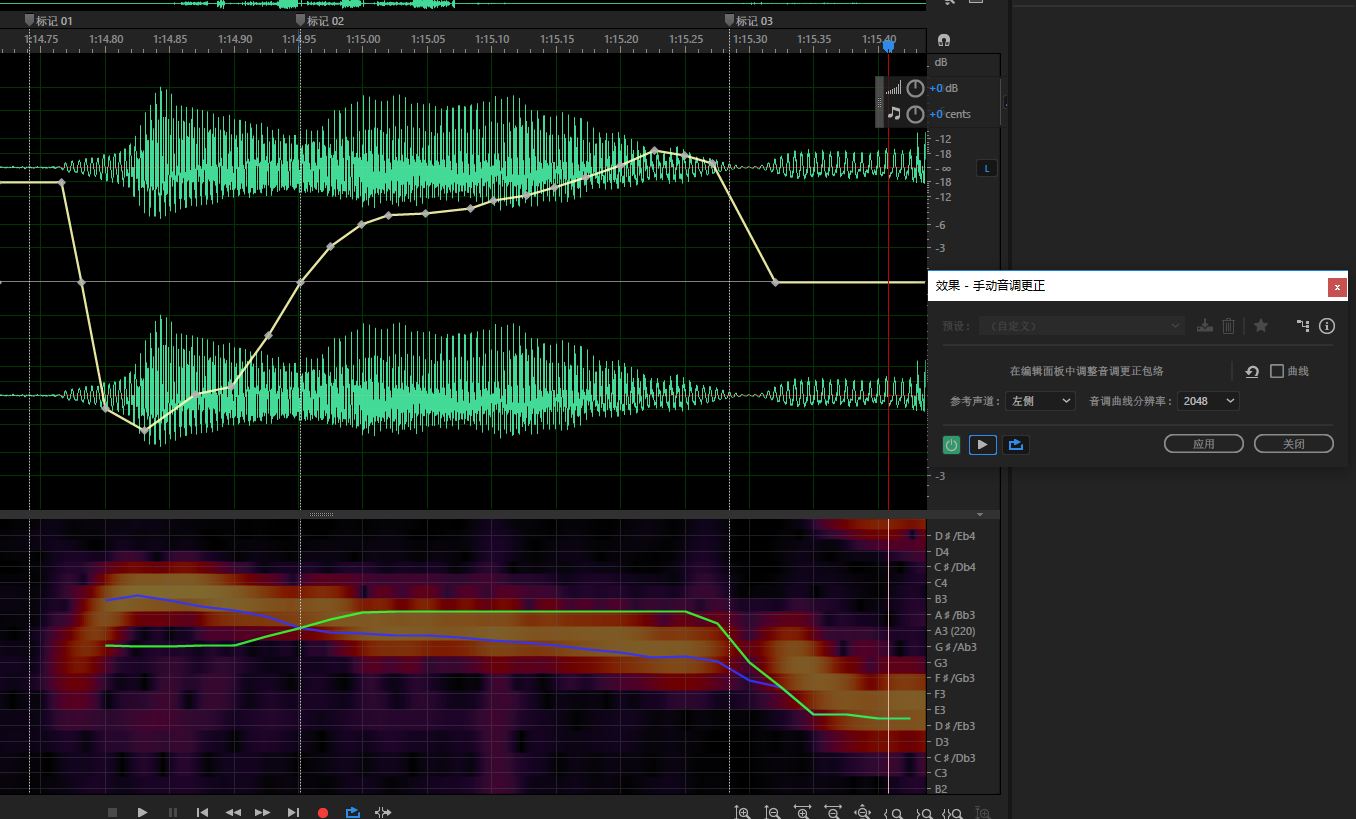1356x819 pixels.
Task: Toggle the effect power state button
Action: 951,444
